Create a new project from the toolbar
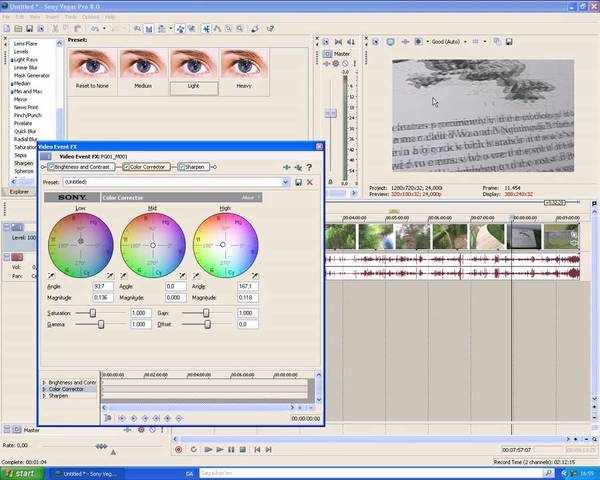600x480 pixels. [7, 29]
